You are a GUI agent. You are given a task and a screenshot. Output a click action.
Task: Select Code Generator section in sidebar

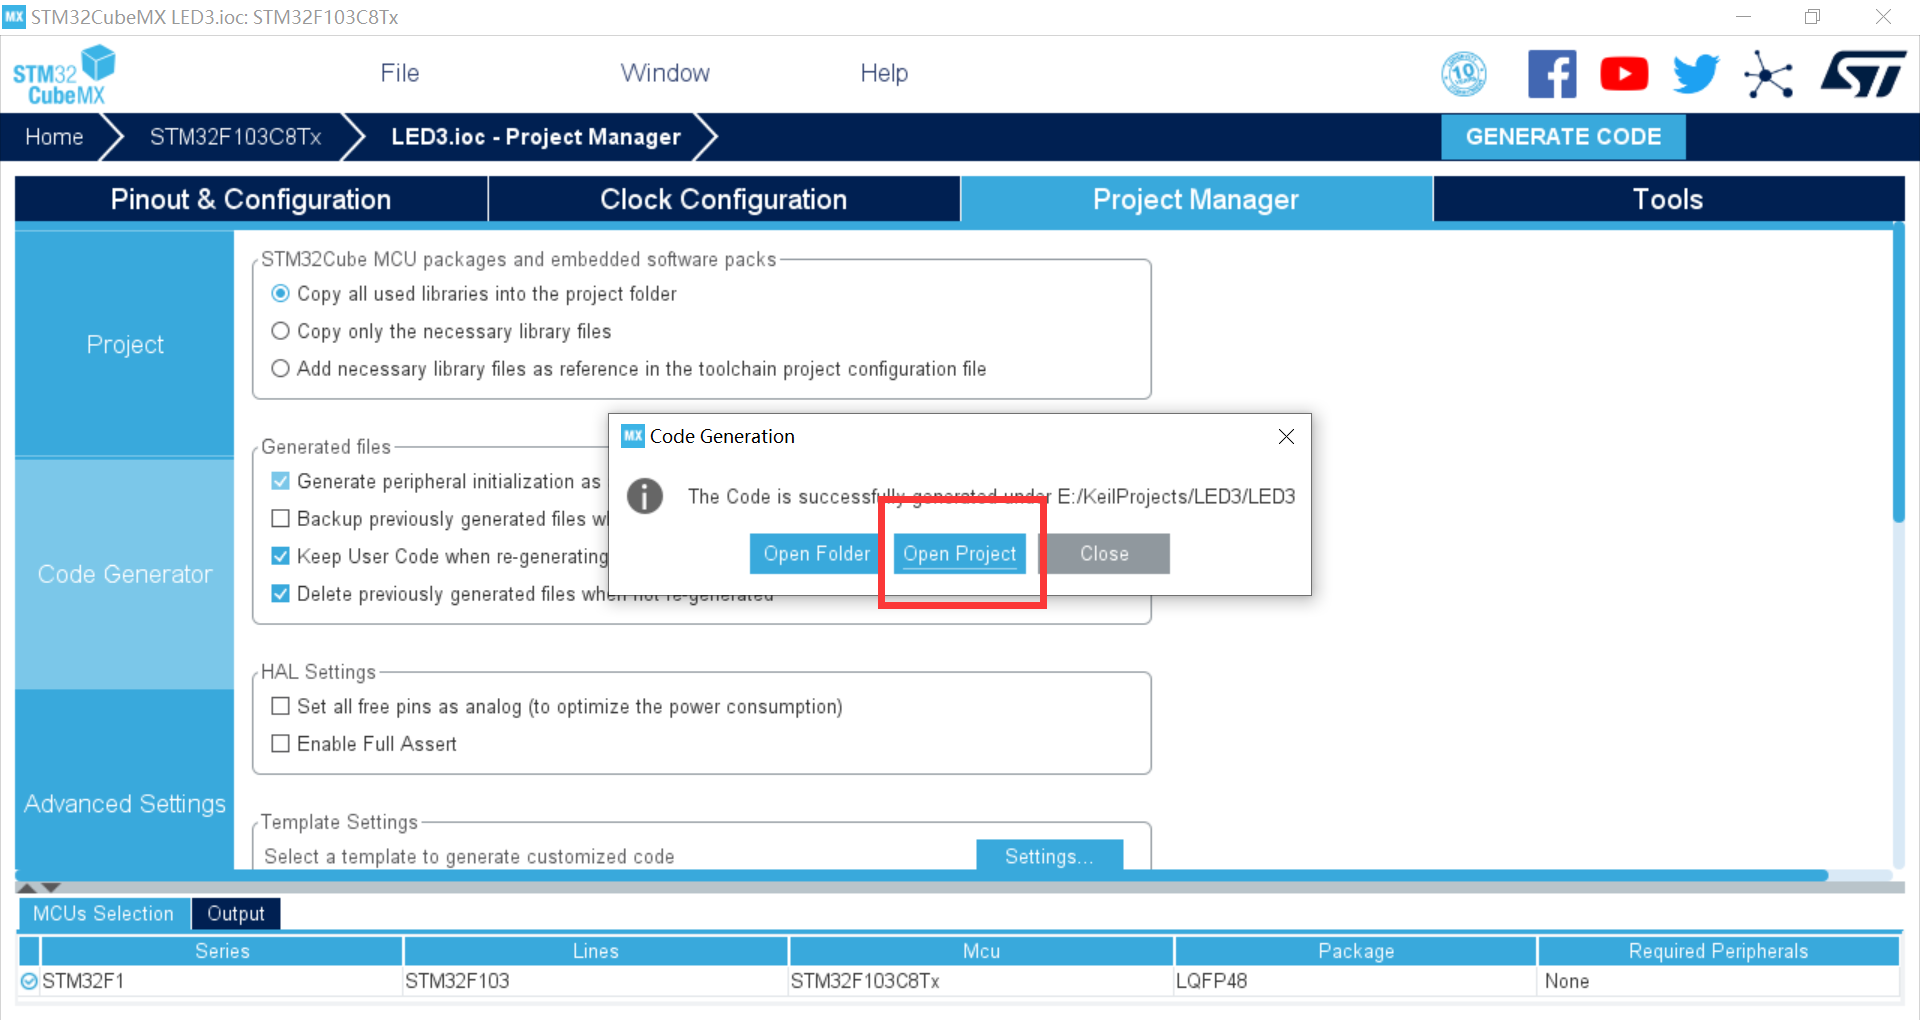(x=125, y=574)
